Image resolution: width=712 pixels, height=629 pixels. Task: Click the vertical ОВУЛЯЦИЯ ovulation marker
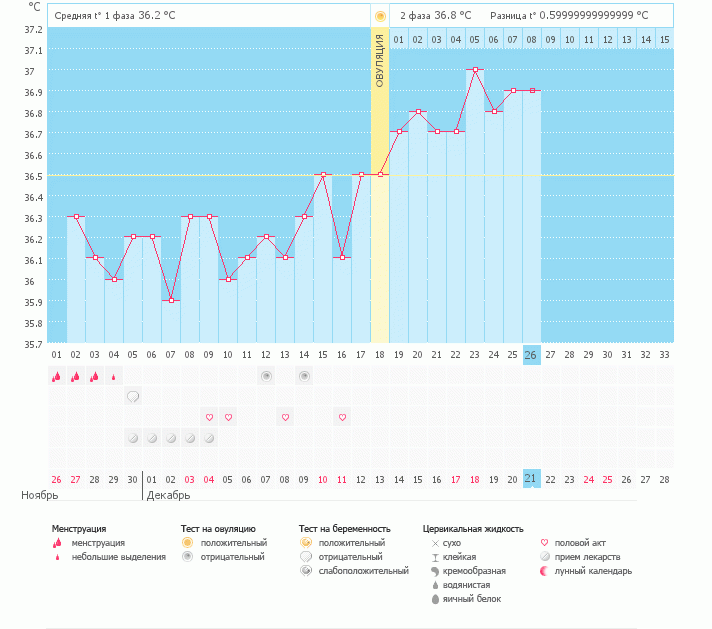[x=380, y=60]
